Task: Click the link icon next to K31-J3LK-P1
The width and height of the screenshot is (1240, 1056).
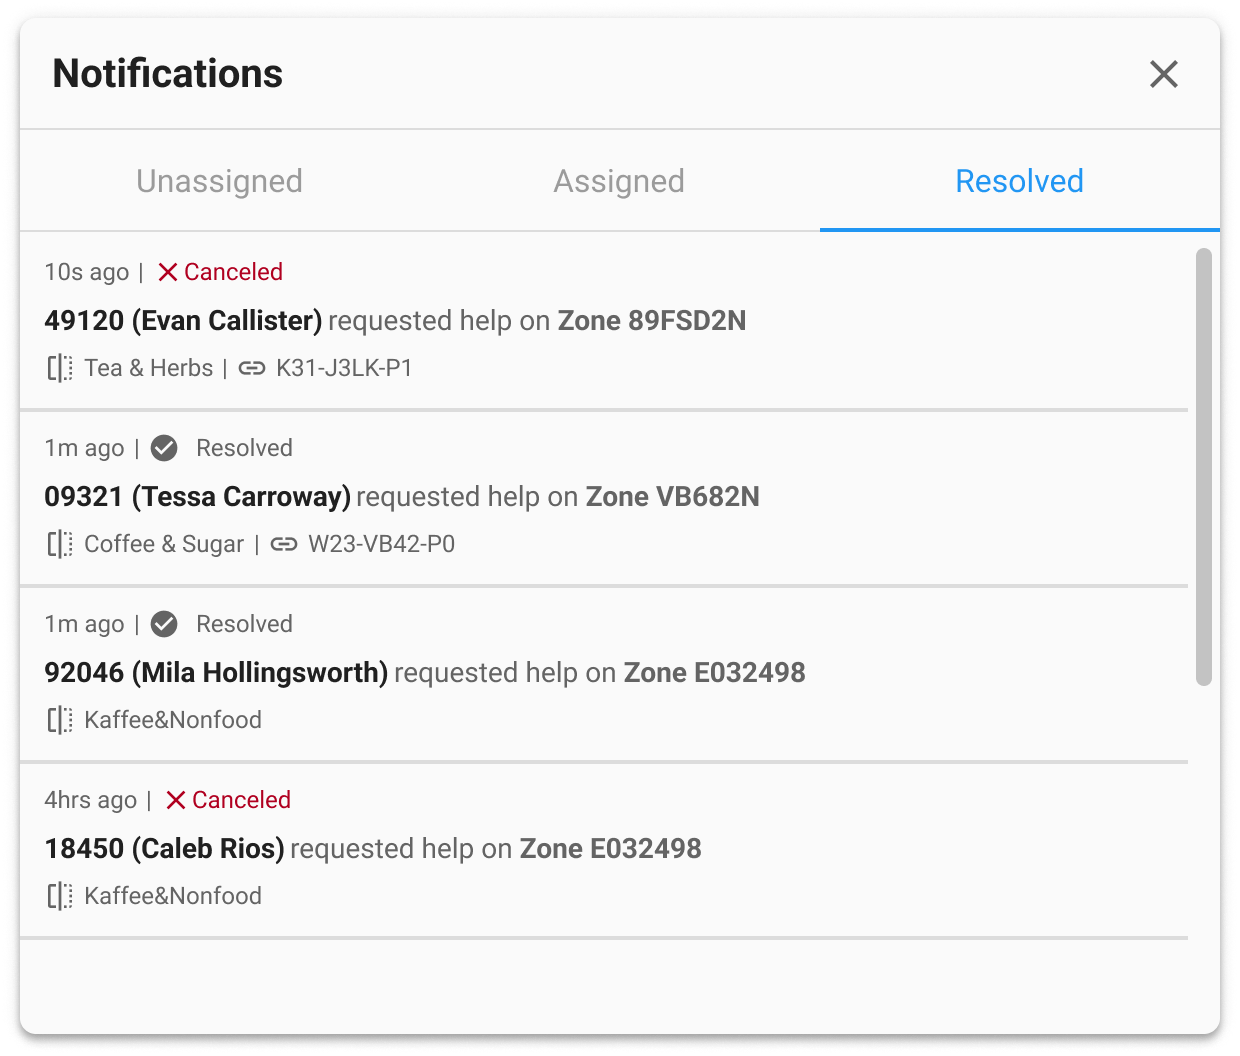Action: click(252, 368)
